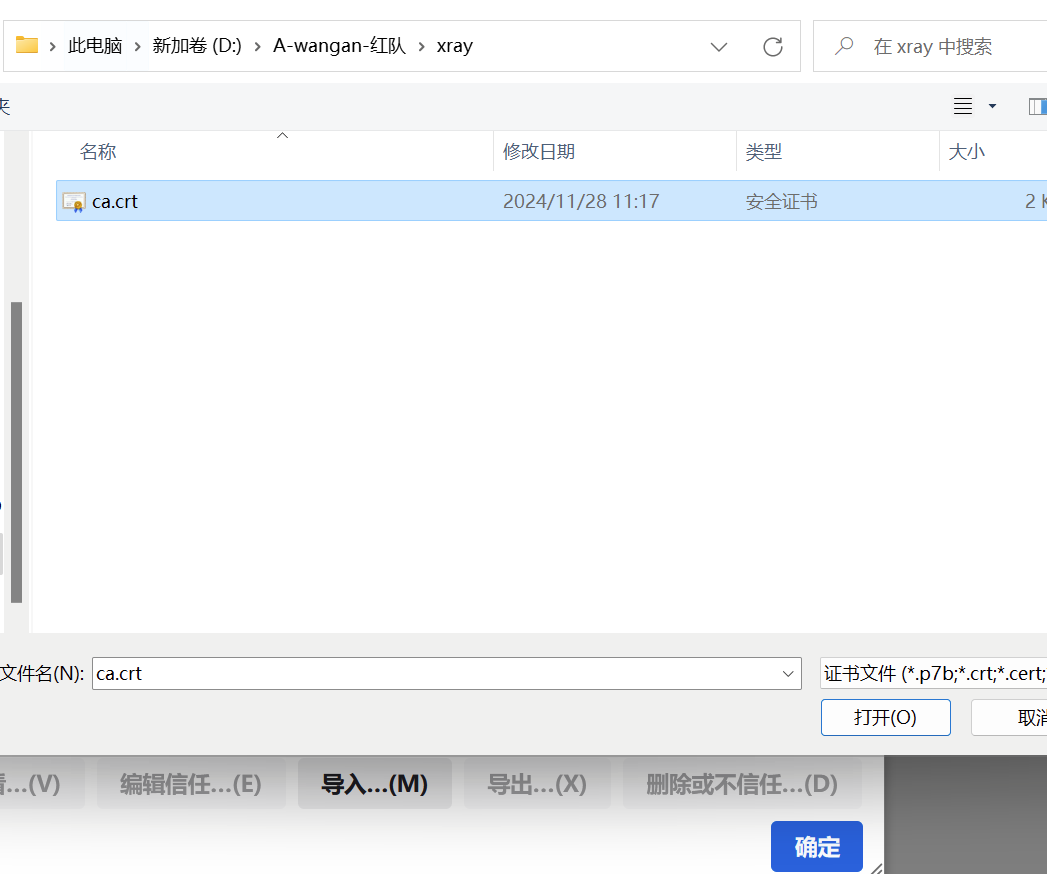
Task: Navigate to 此电脑 in breadcrumb
Action: point(95,46)
